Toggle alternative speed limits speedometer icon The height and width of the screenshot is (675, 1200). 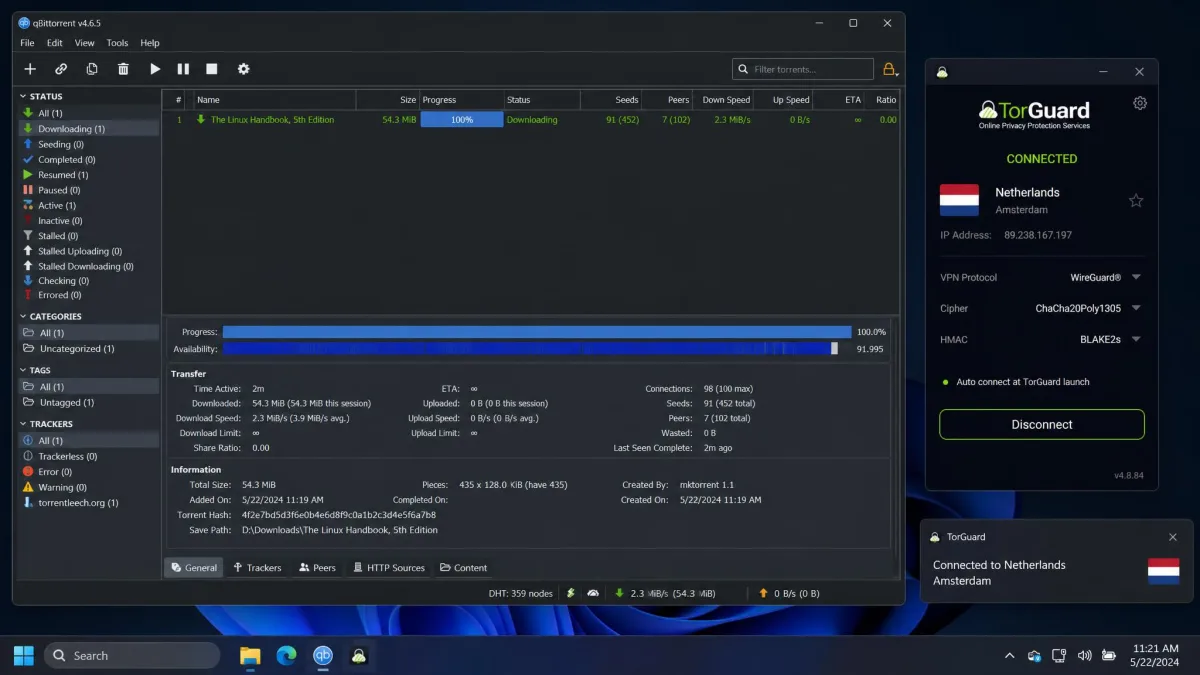(x=593, y=593)
